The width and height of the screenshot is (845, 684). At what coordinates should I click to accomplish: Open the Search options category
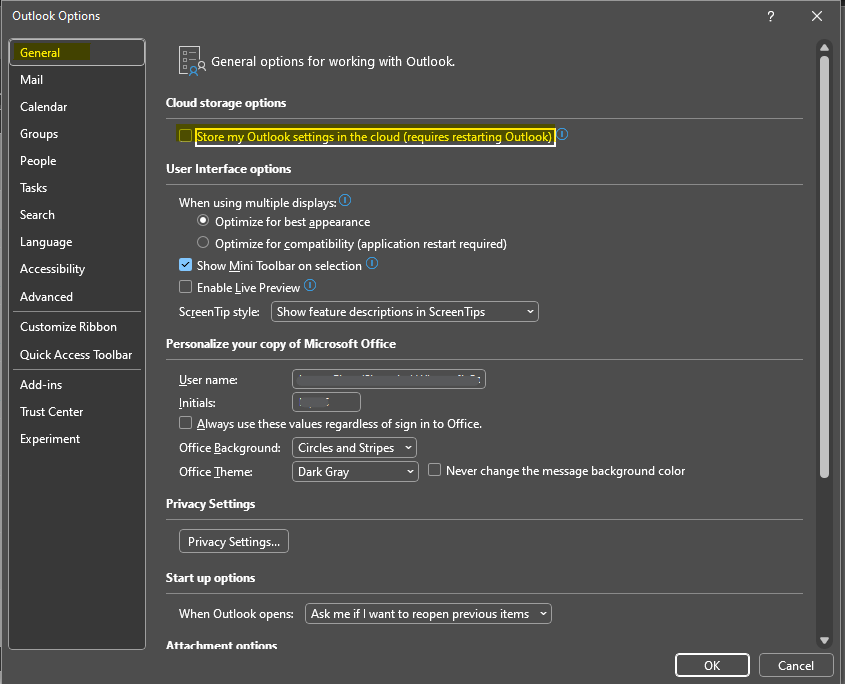pos(77,215)
